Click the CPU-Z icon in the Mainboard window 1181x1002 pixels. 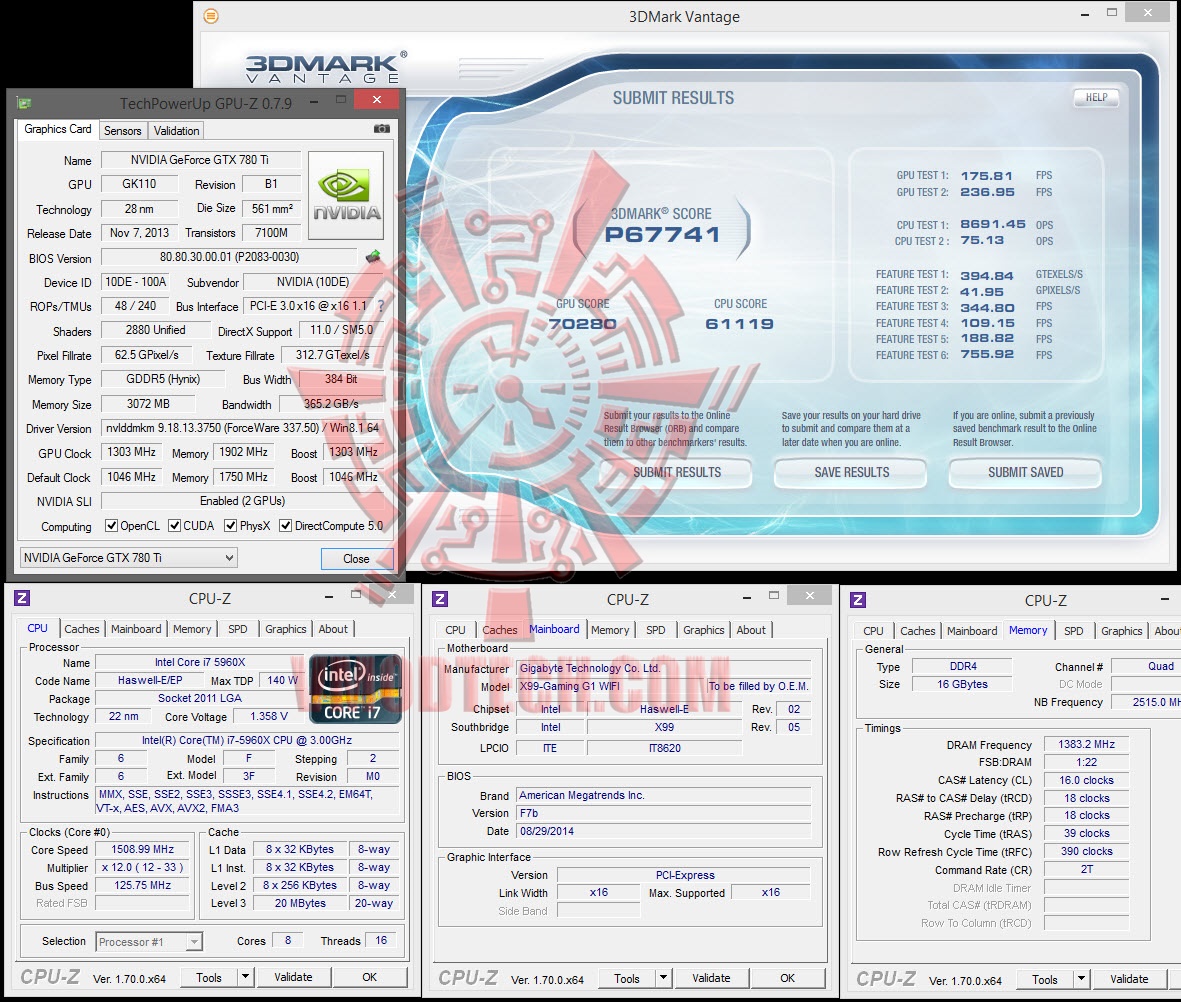tap(440, 599)
